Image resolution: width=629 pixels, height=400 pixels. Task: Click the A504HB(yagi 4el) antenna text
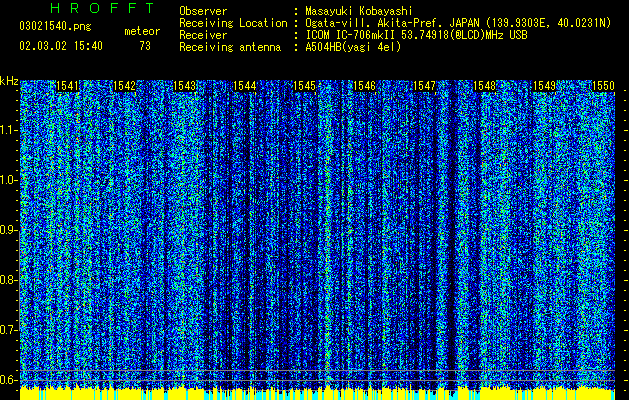click(353, 47)
